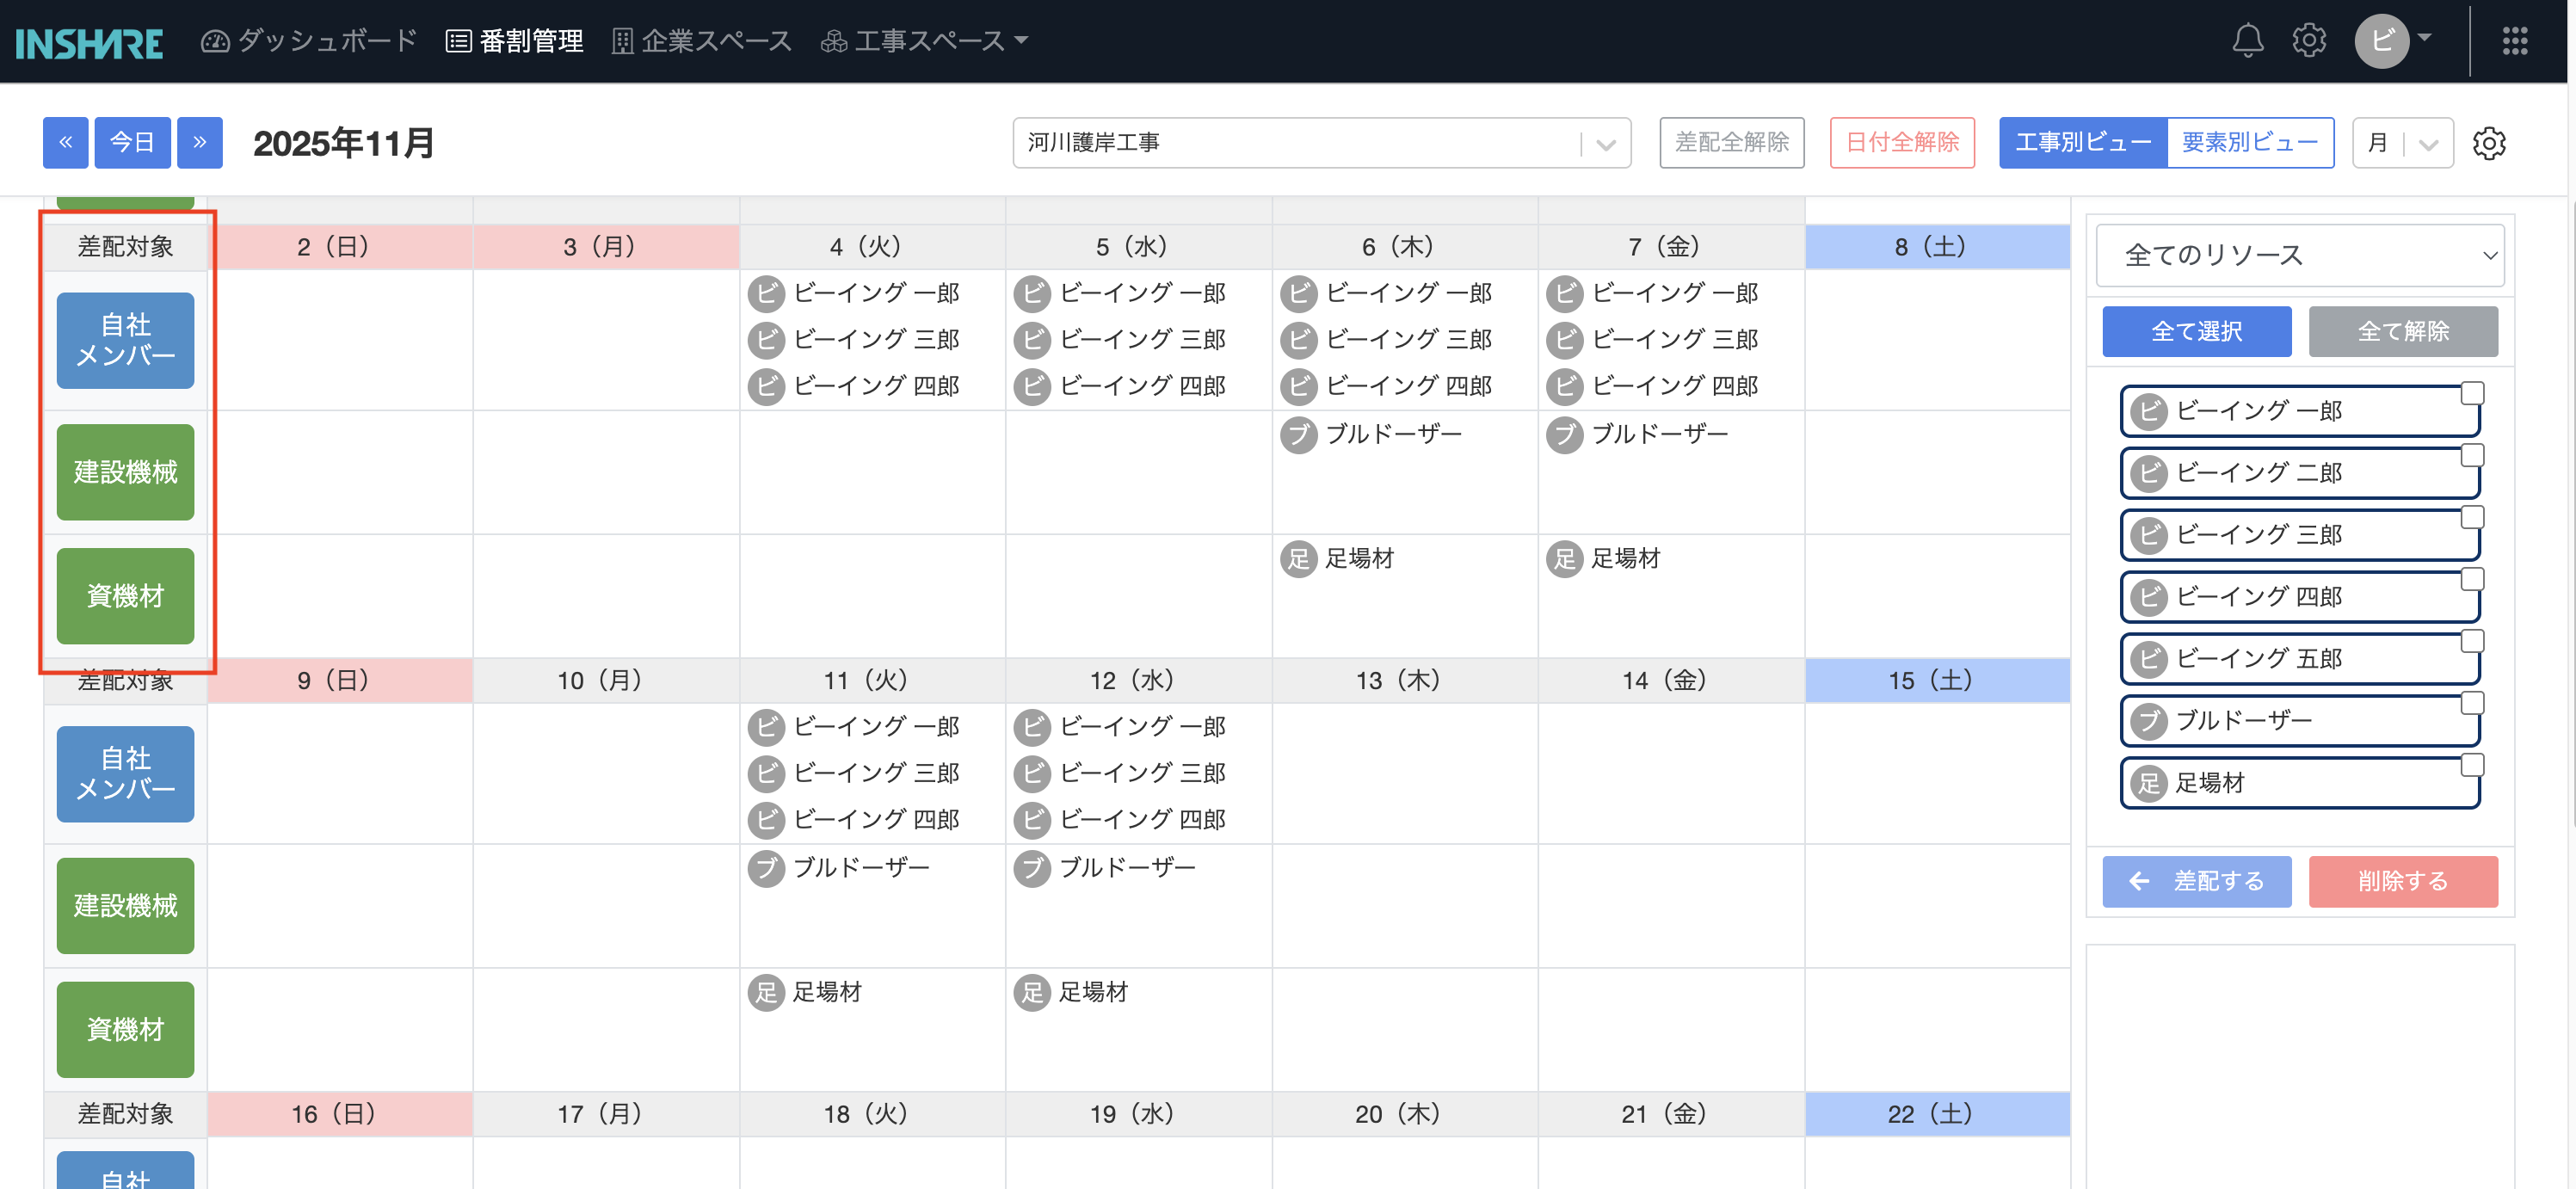
Task: Click ビーイング 二郎 avatar in resource list
Action: (2148, 473)
